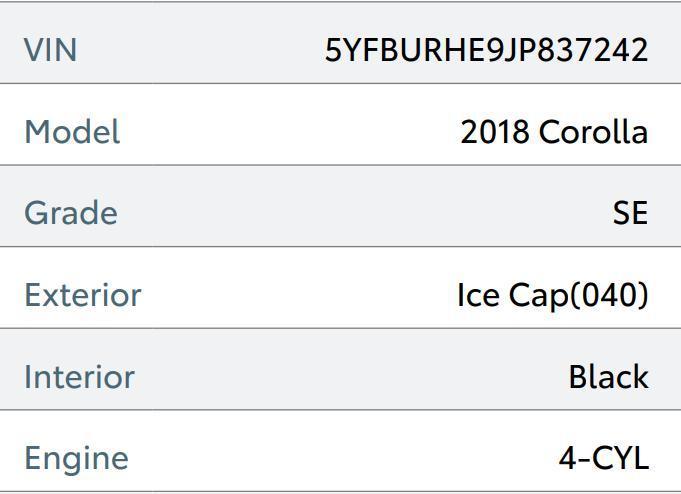
Task: Click the Engine label
Action: [76, 458]
